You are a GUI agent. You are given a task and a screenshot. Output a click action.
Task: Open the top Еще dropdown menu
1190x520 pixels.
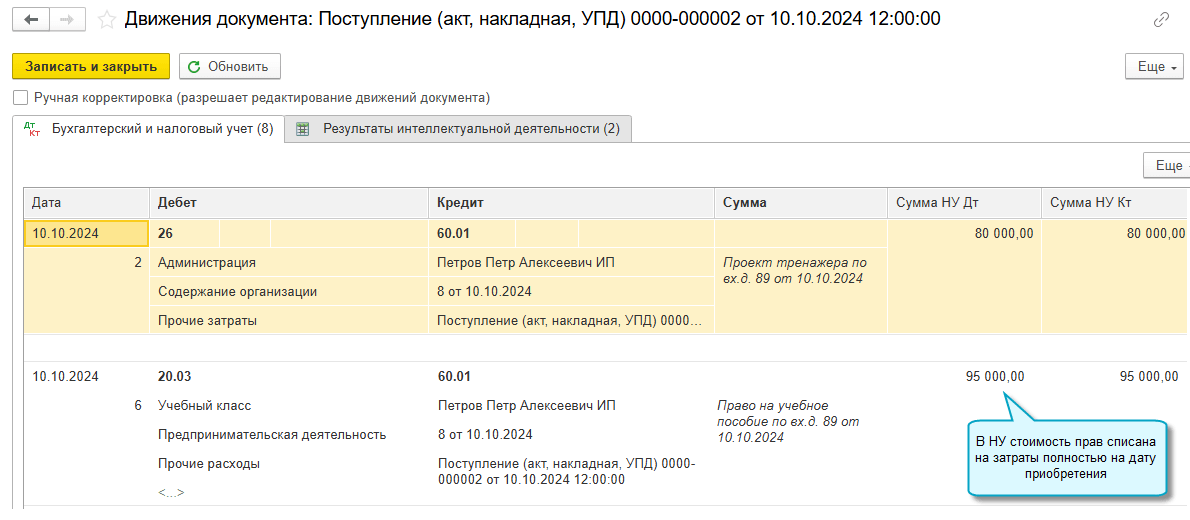click(1154, 67)
